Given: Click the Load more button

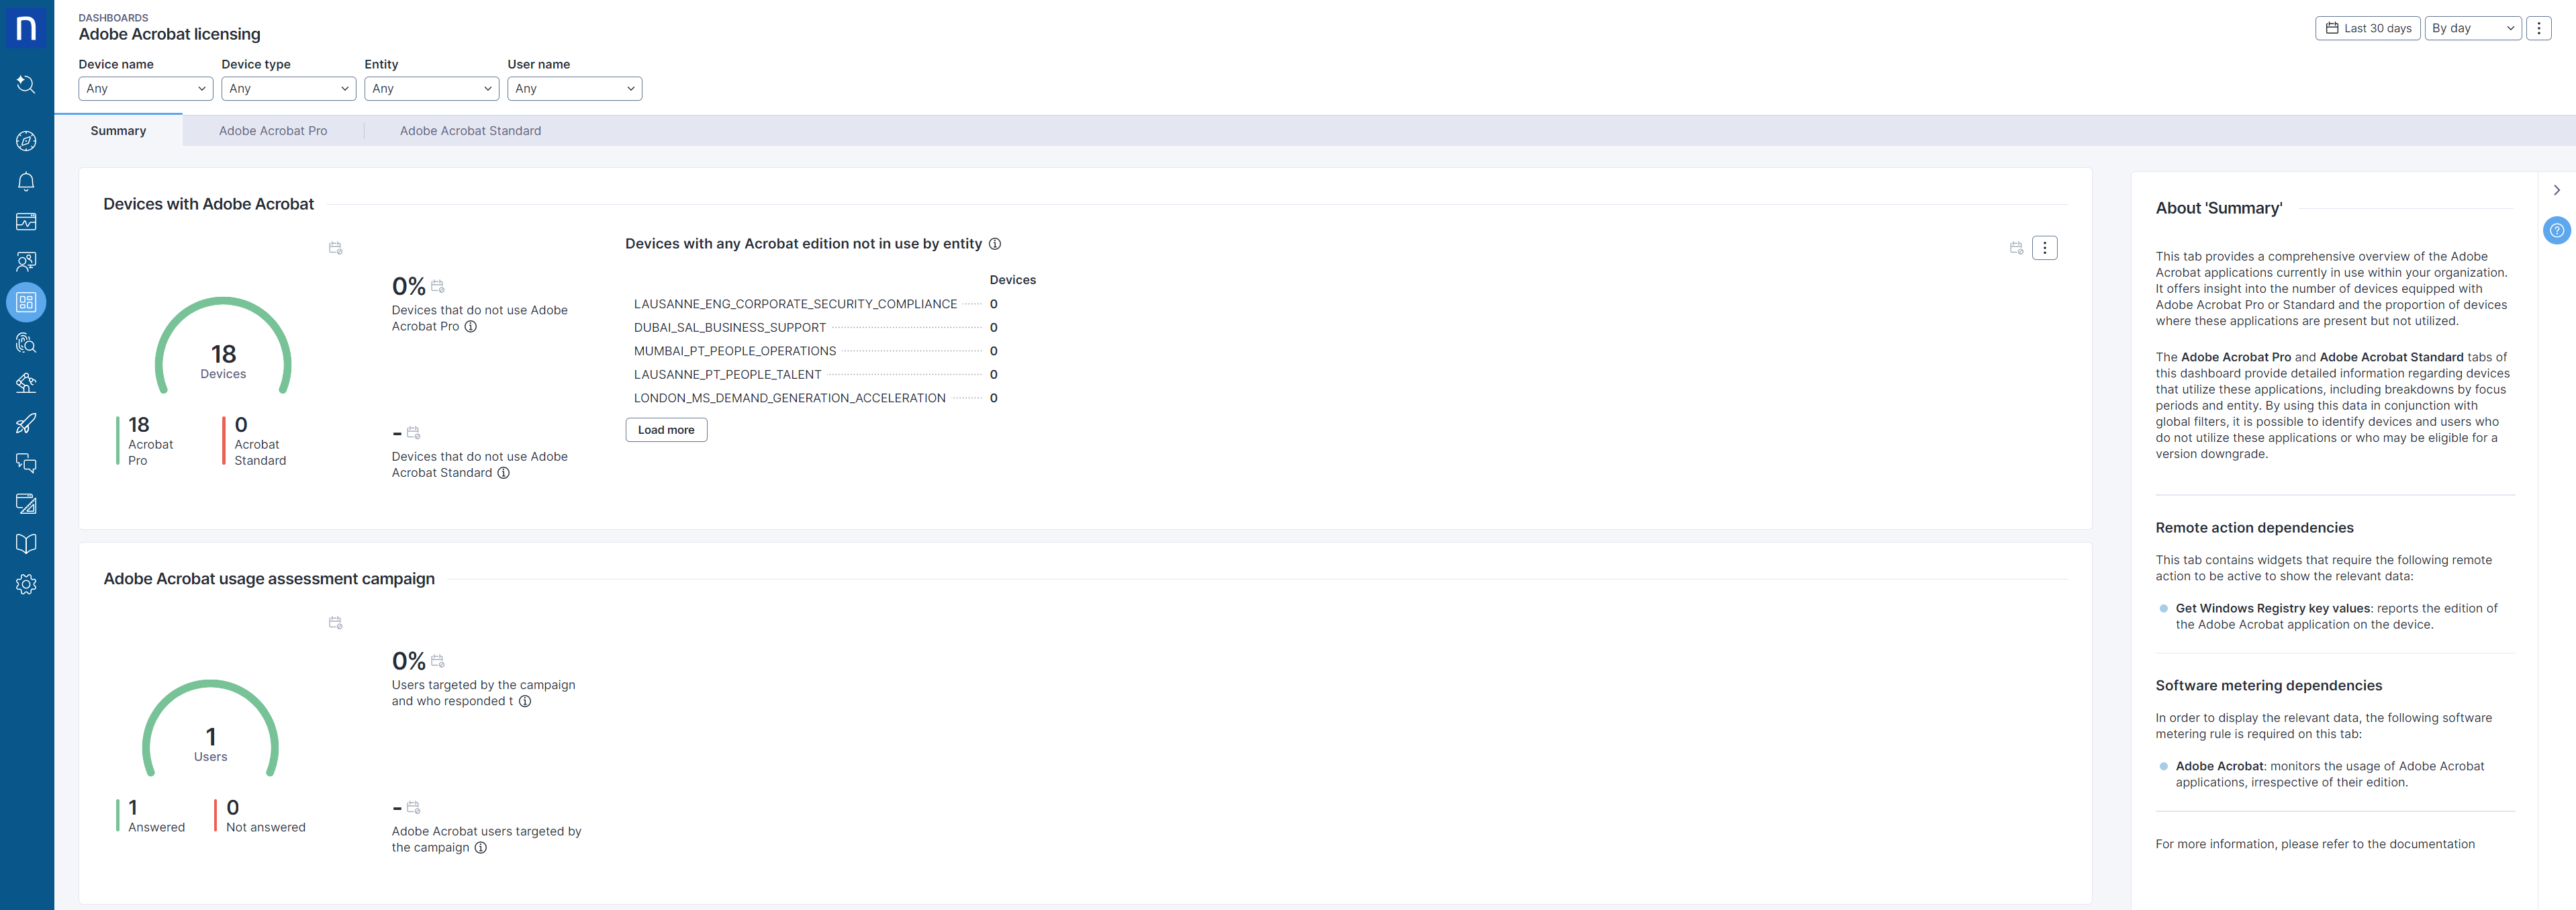Looking at the screenshot, I should click(666, 430).
